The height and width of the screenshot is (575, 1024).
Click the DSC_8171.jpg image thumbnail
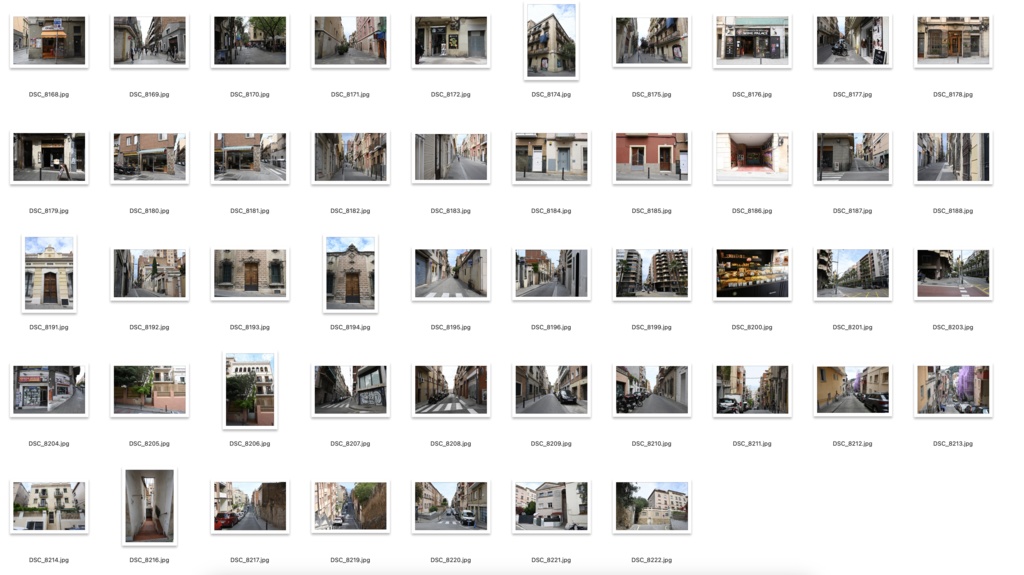(x=351, y=41)
